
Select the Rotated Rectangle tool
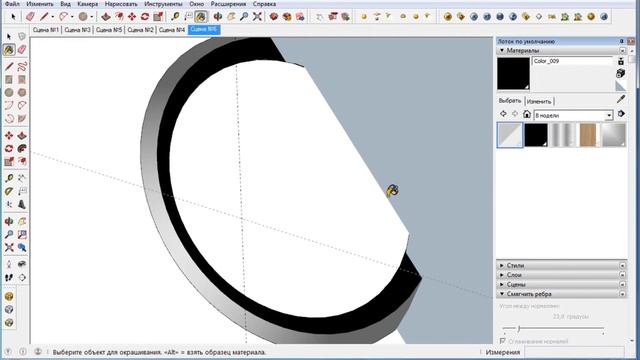coord(22,79)
